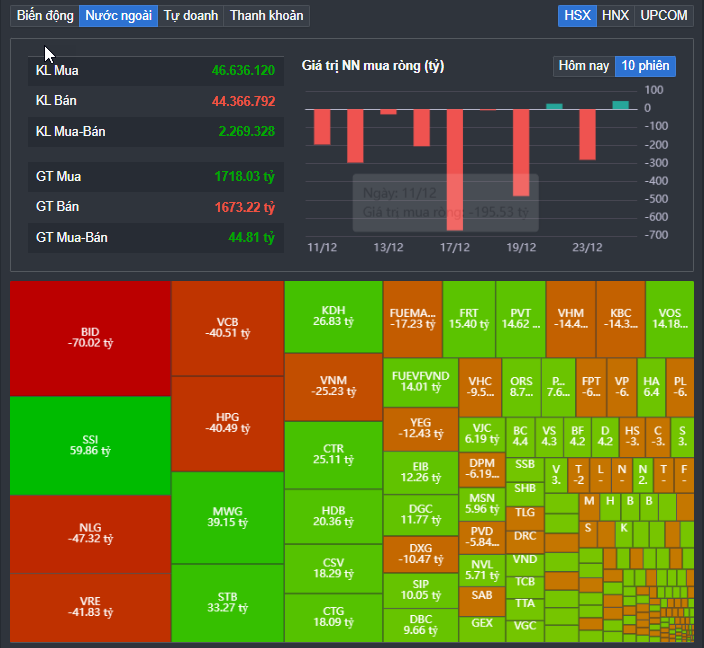This screenshot has width=704, height=648.
Task: Click the TCB treemap tile
Action: coord(525,586)
